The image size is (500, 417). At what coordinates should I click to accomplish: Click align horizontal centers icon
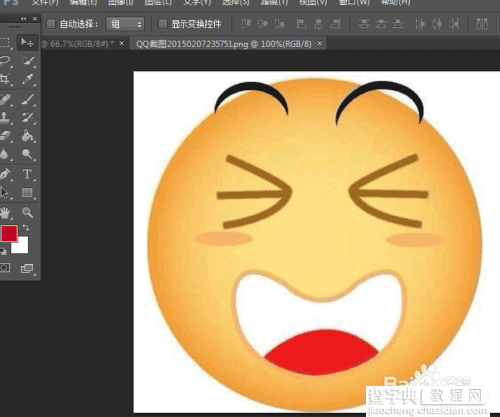click(x=319, y=24)
